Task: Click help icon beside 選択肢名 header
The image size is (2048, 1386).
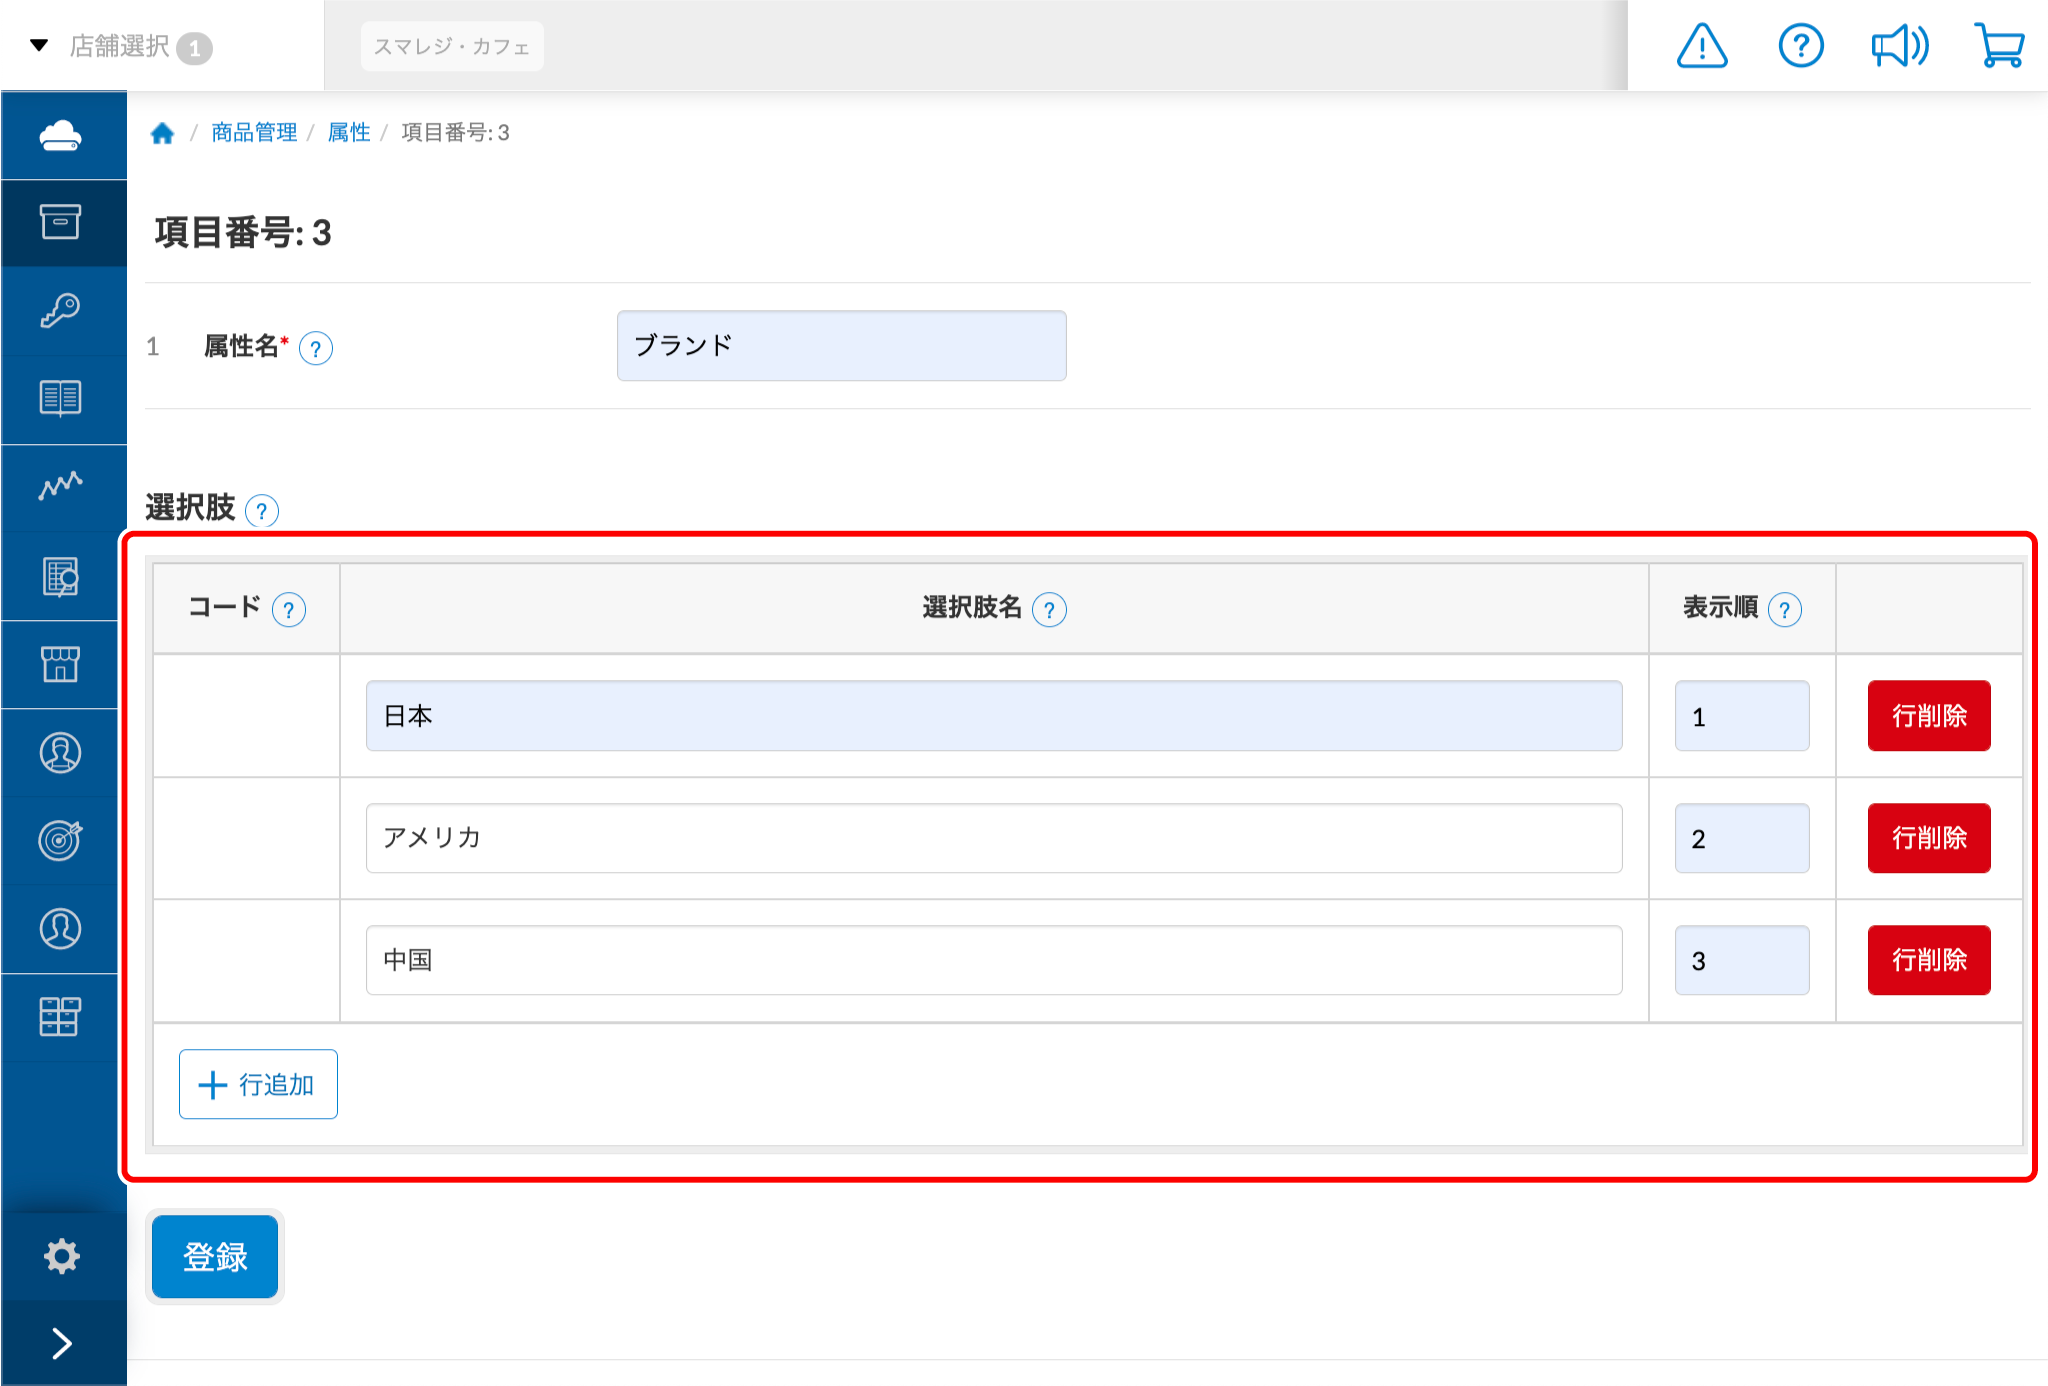Action: [x=1049, y=609]
